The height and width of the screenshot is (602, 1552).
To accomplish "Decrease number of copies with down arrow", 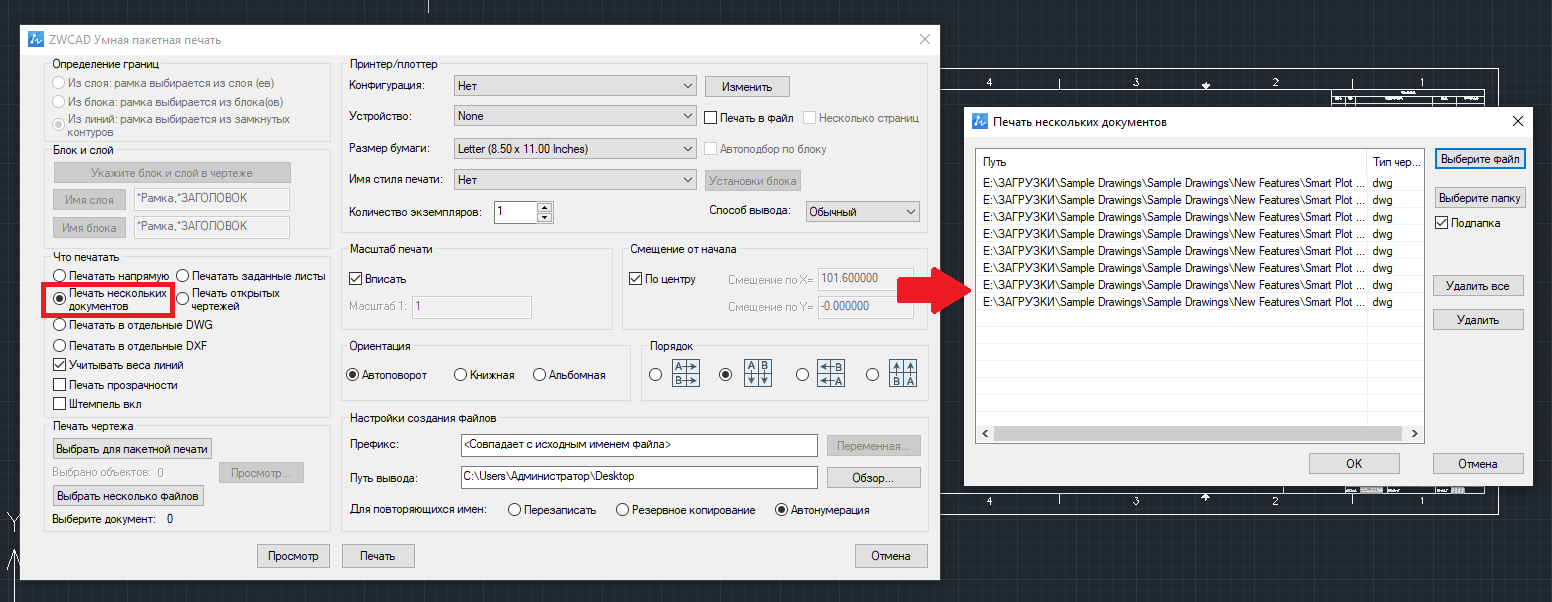I will tap(545, 217).
